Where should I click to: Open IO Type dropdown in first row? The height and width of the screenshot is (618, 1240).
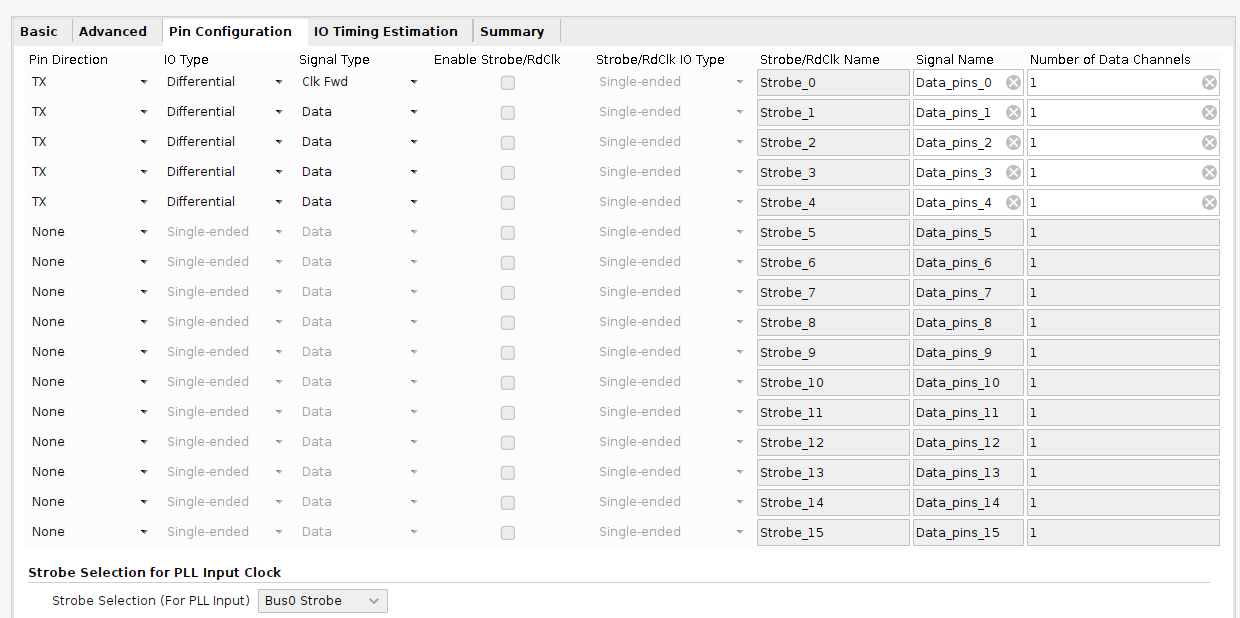224,82
